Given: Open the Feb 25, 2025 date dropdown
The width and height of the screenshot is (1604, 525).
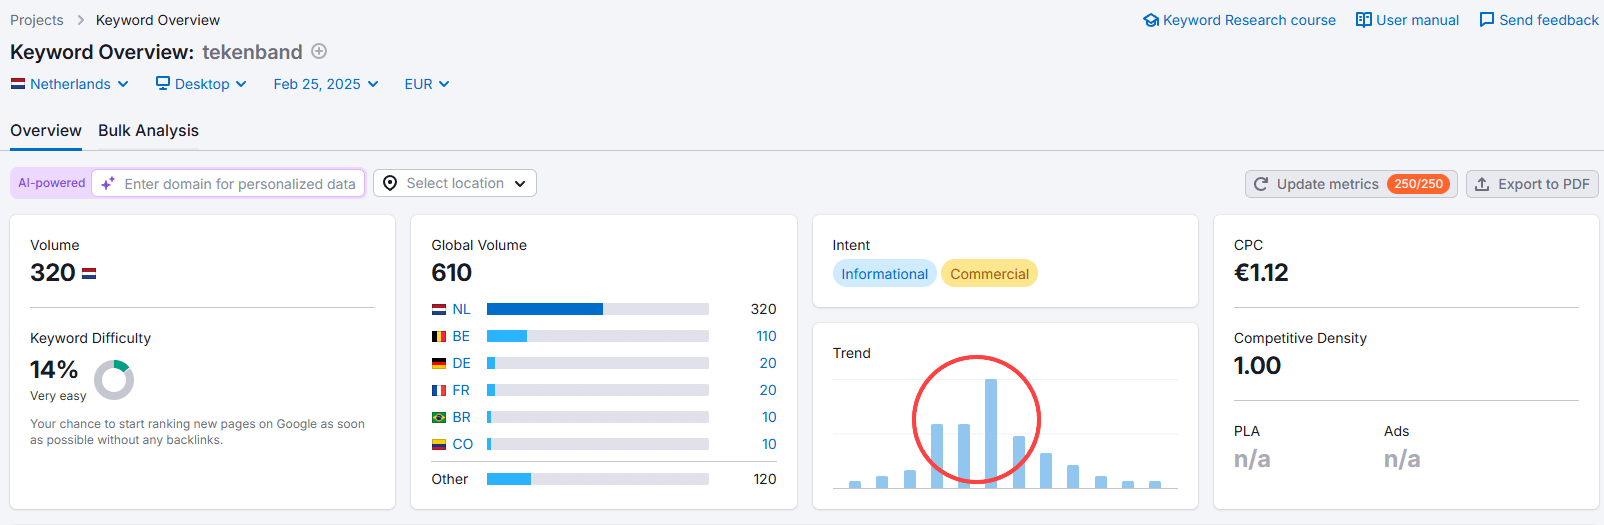Looking at the screenshot, I should click(x=326, y=84).
